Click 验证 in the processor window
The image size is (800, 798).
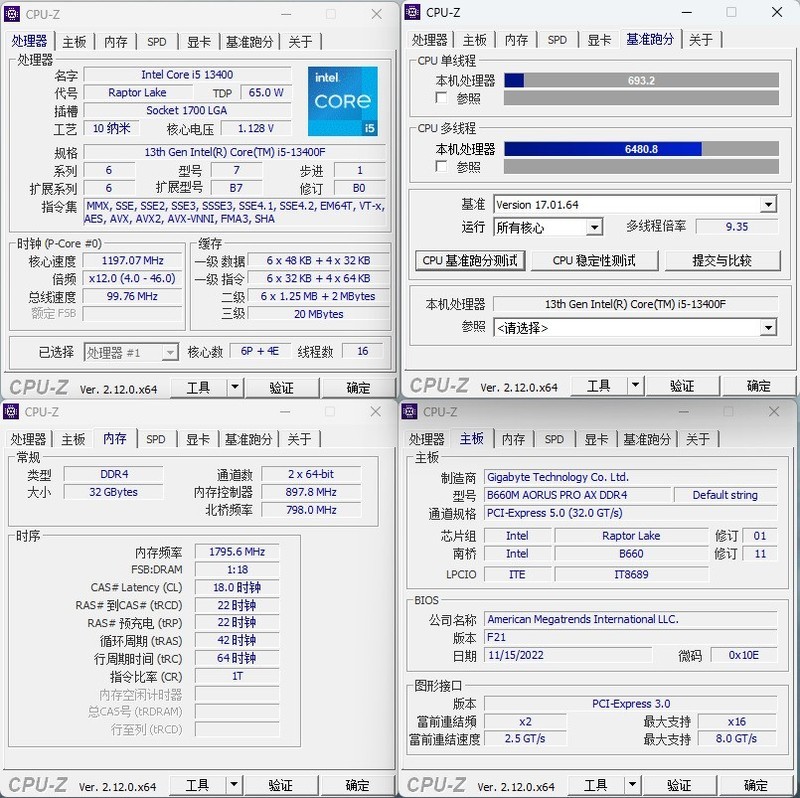(282, 388)
